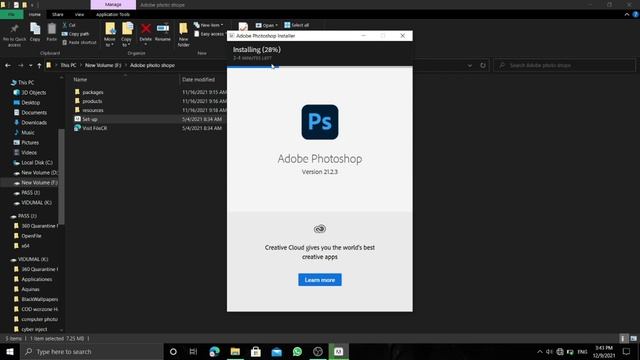Select Pictures in navigation pane

click(x=30, y=142)
